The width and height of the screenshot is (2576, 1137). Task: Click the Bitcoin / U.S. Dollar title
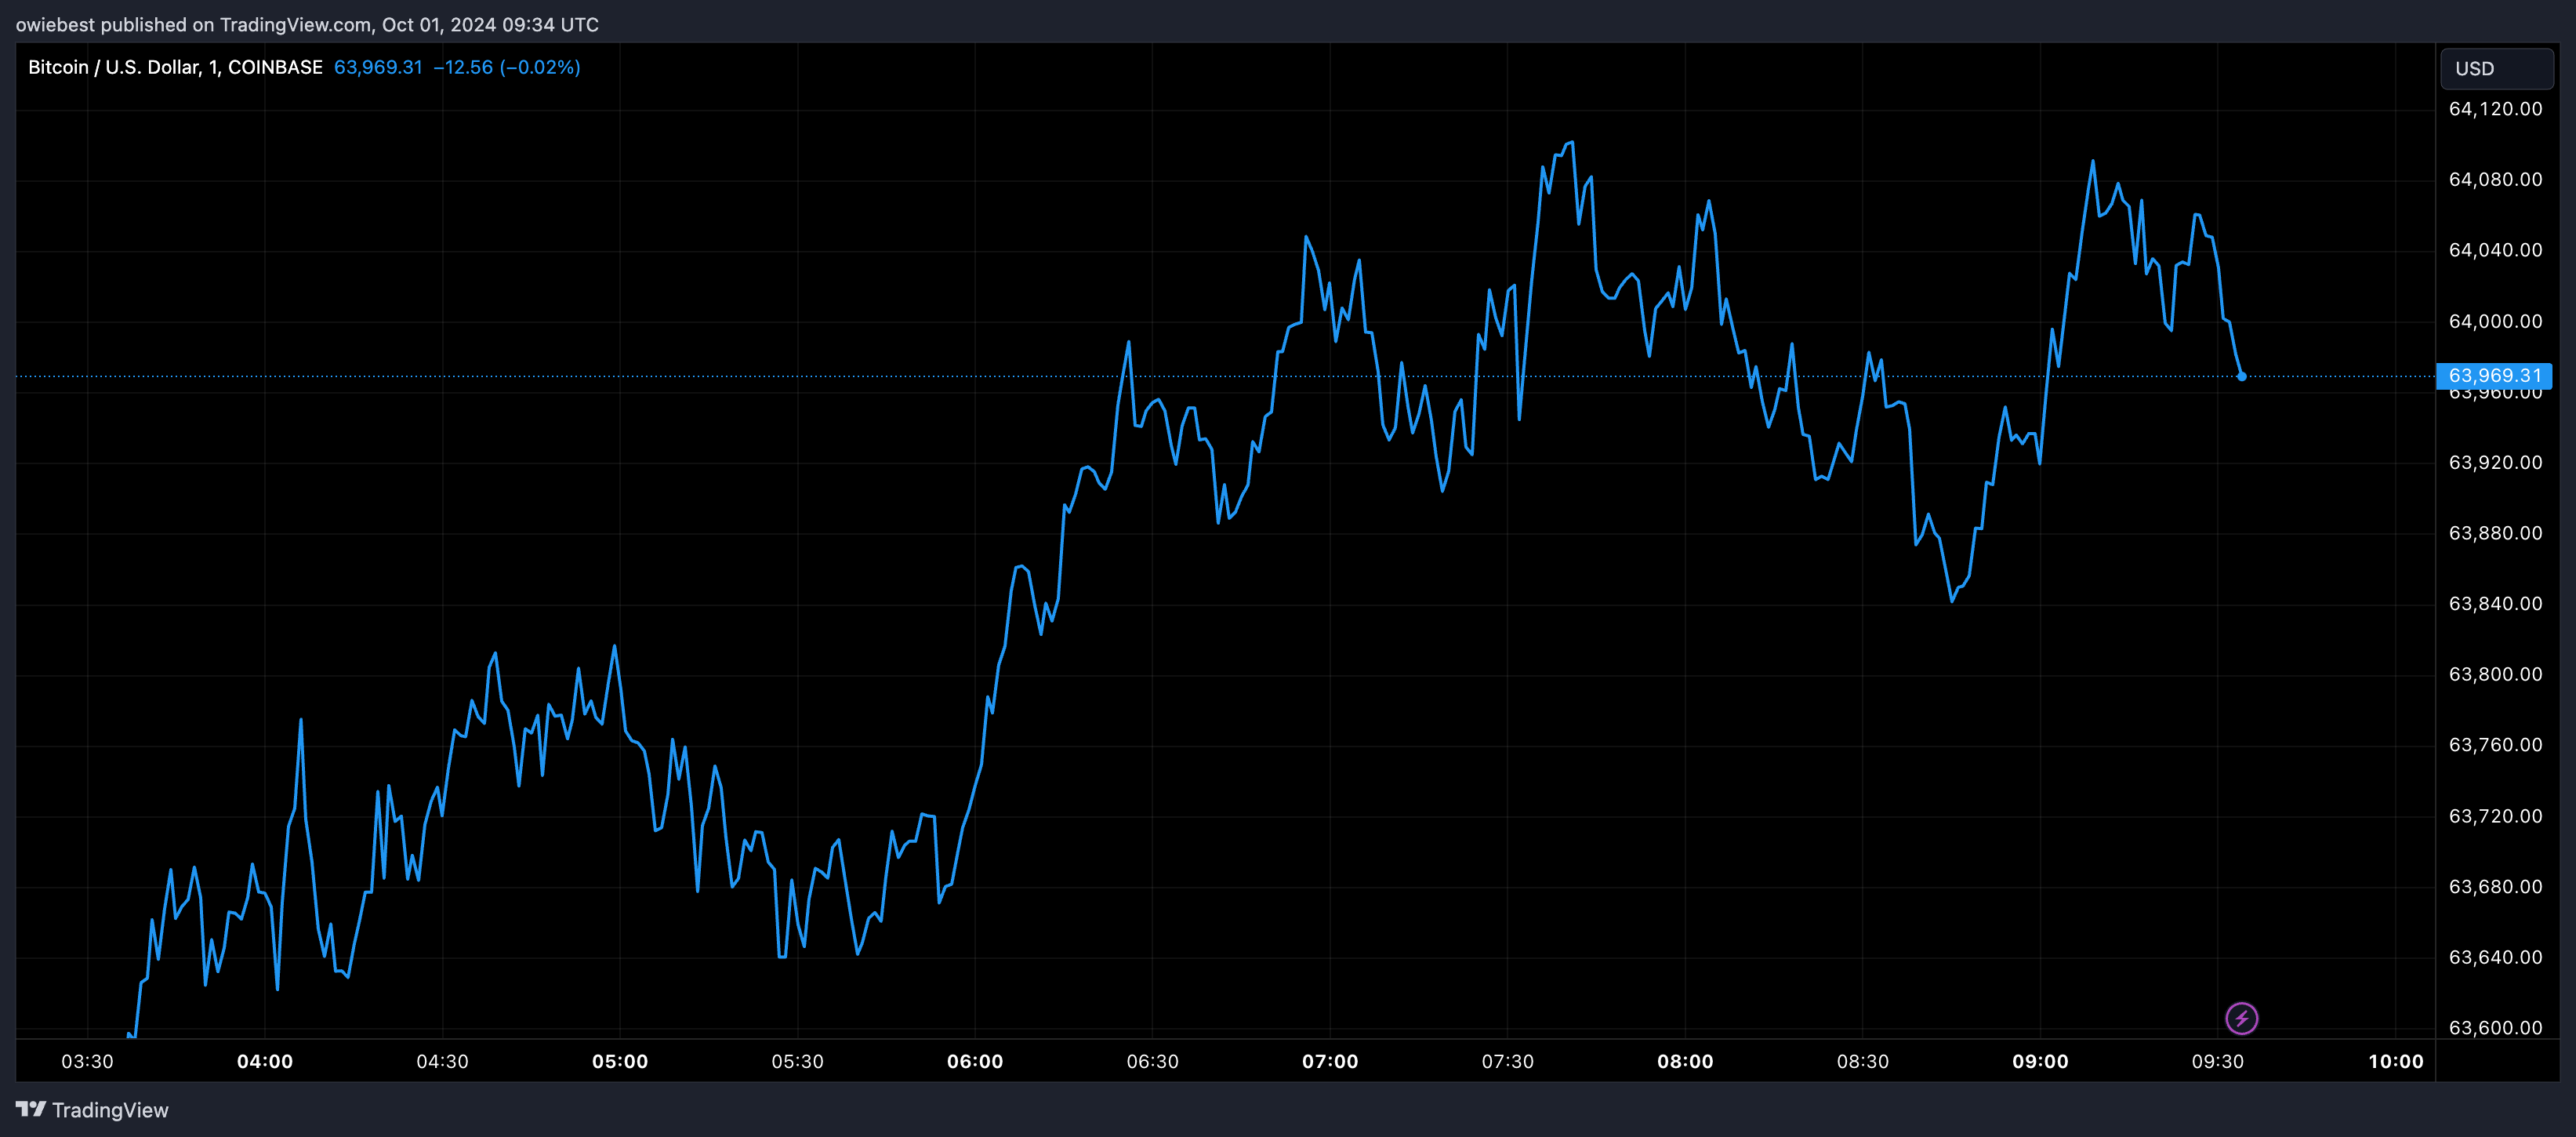coord(175,67)
